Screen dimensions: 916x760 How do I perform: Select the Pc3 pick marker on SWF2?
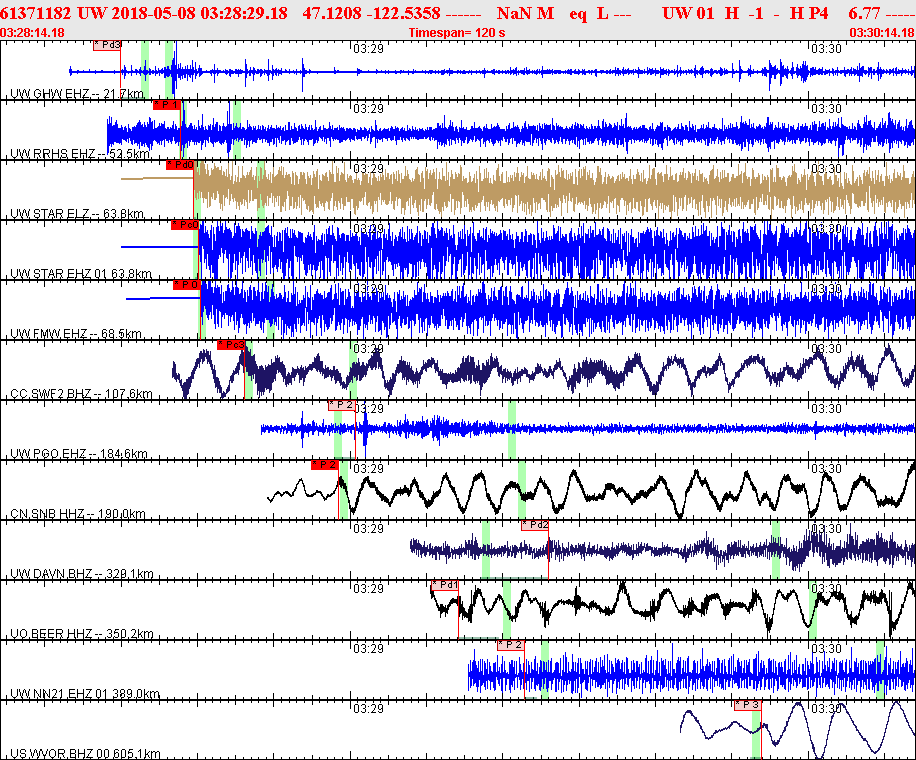click(231, 345)
